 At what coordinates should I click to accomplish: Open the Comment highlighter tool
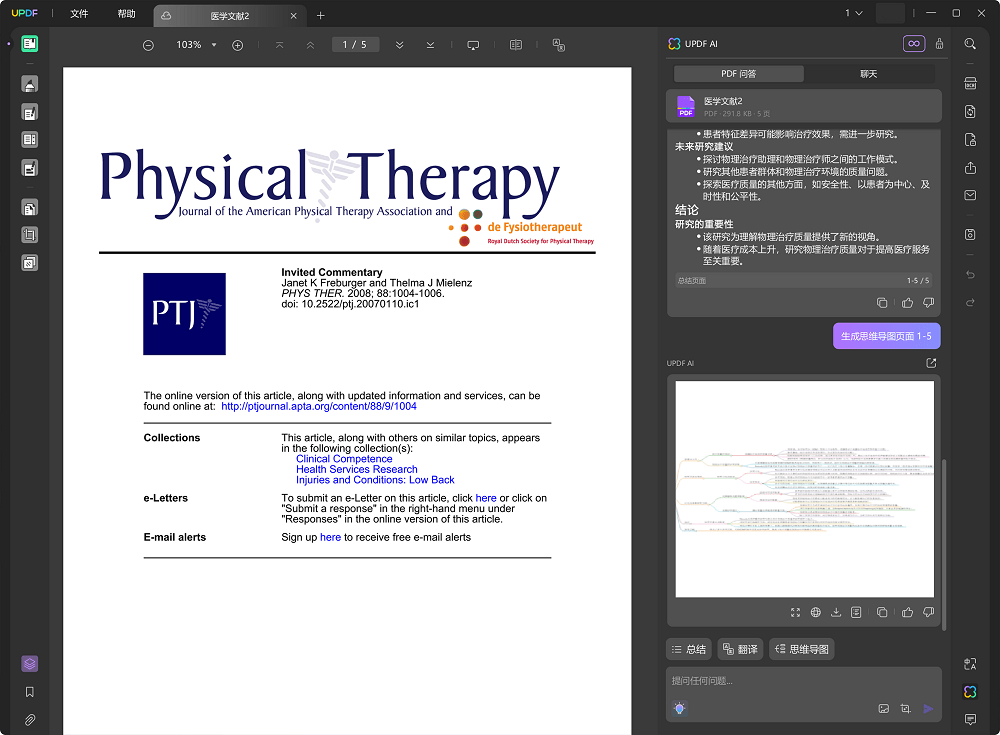[29, 84]
